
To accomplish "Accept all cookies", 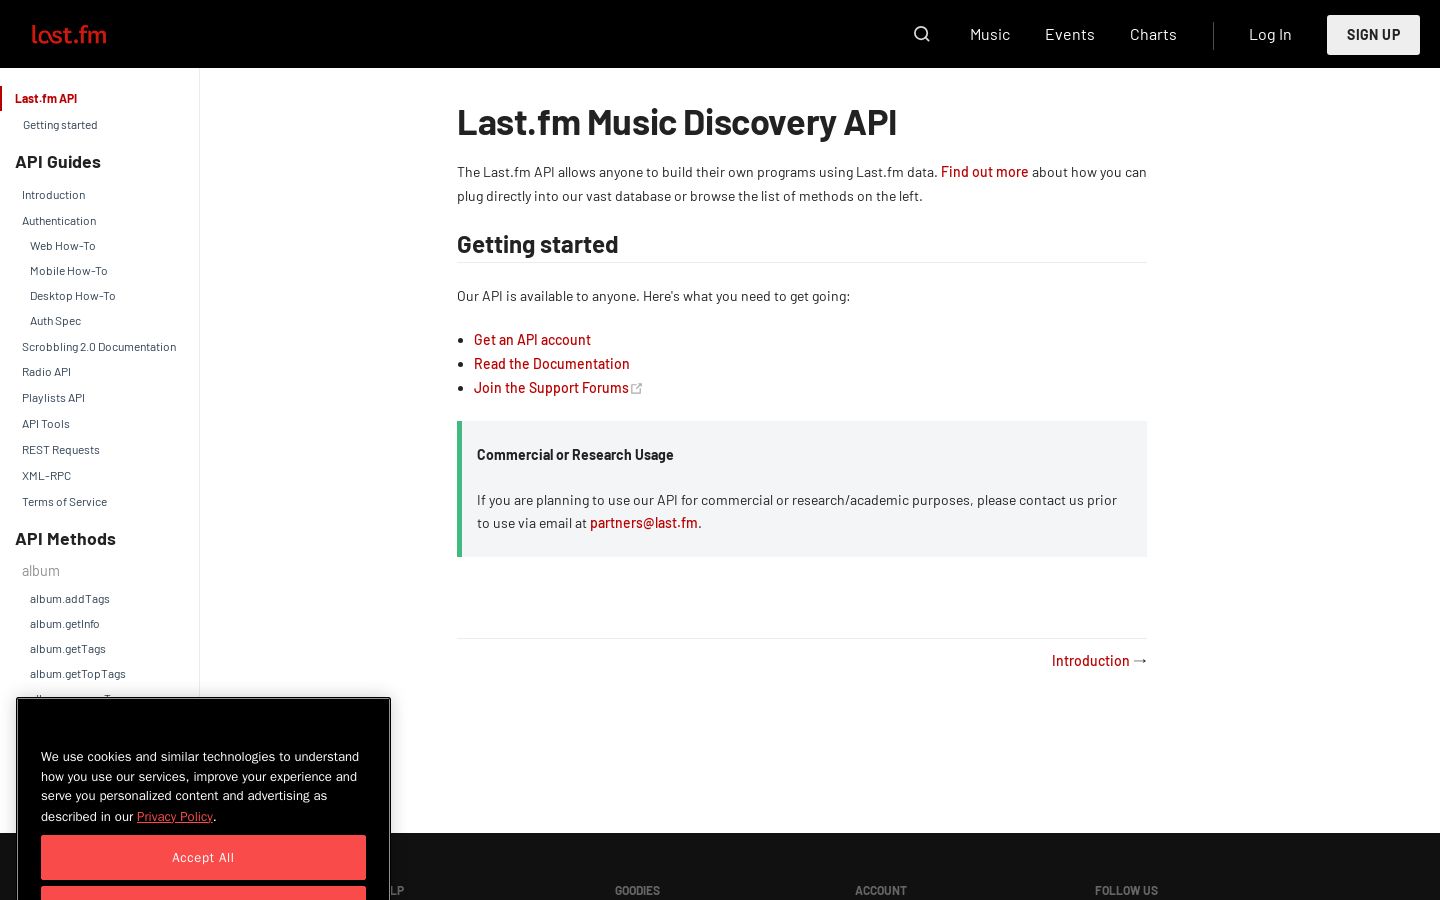I will pyautogui.click(x=203, y=857).
